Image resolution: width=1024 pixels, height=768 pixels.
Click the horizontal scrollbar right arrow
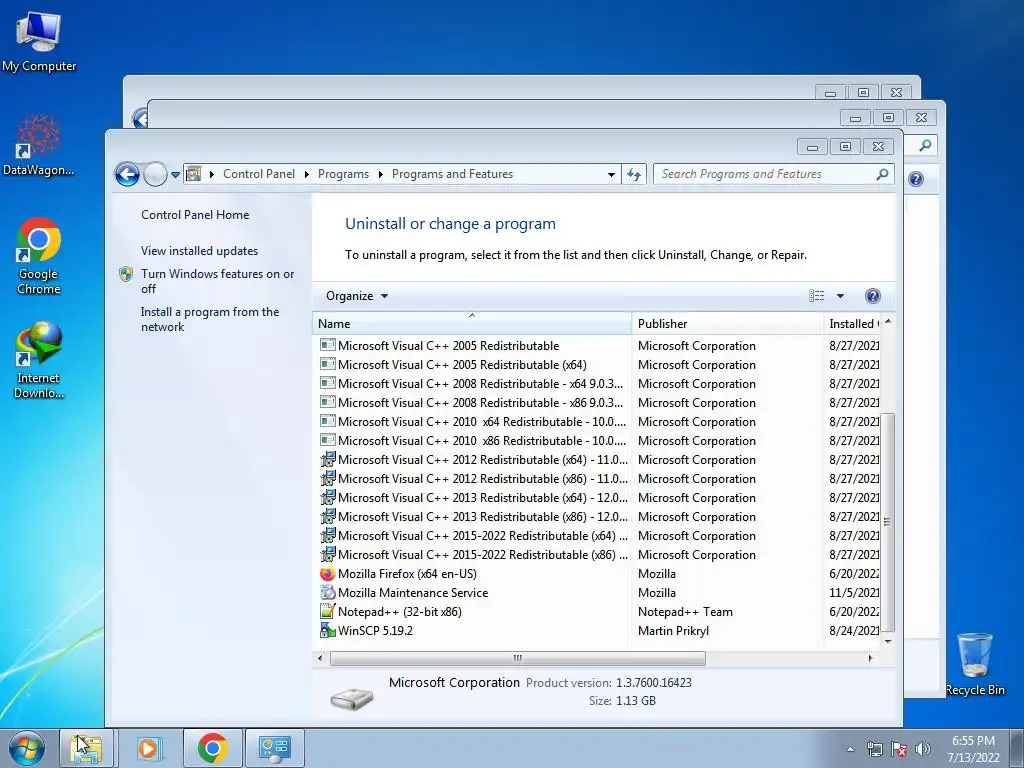tap(870, 658)
